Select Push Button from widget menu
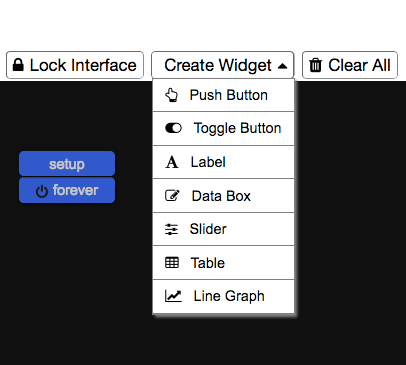 [x=223, y=95]
